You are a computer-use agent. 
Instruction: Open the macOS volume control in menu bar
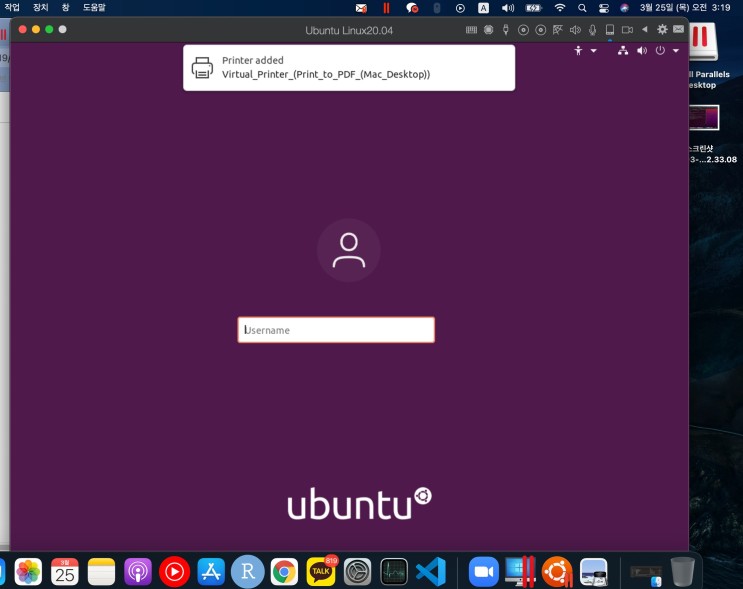(x=508, y=8)
